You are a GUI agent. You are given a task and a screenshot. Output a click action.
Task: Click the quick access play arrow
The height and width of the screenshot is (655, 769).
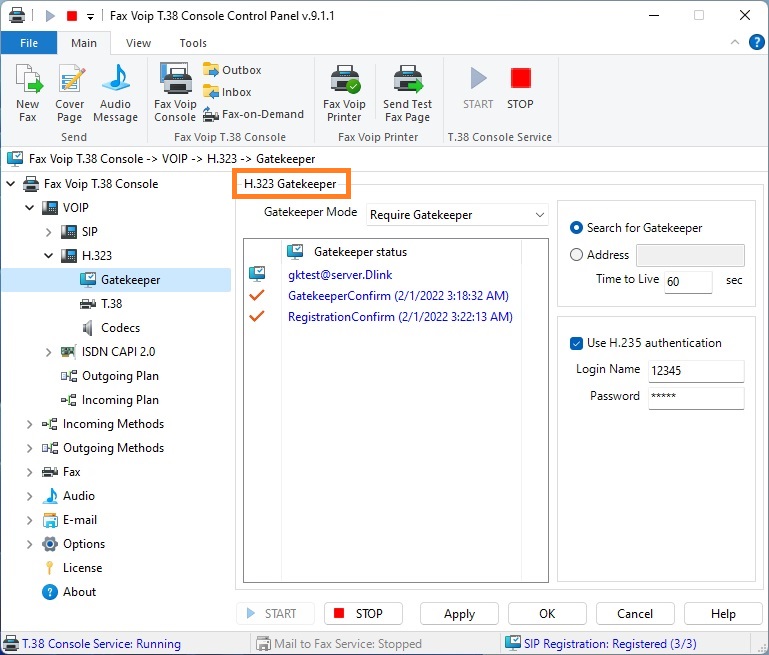[50, 16]
